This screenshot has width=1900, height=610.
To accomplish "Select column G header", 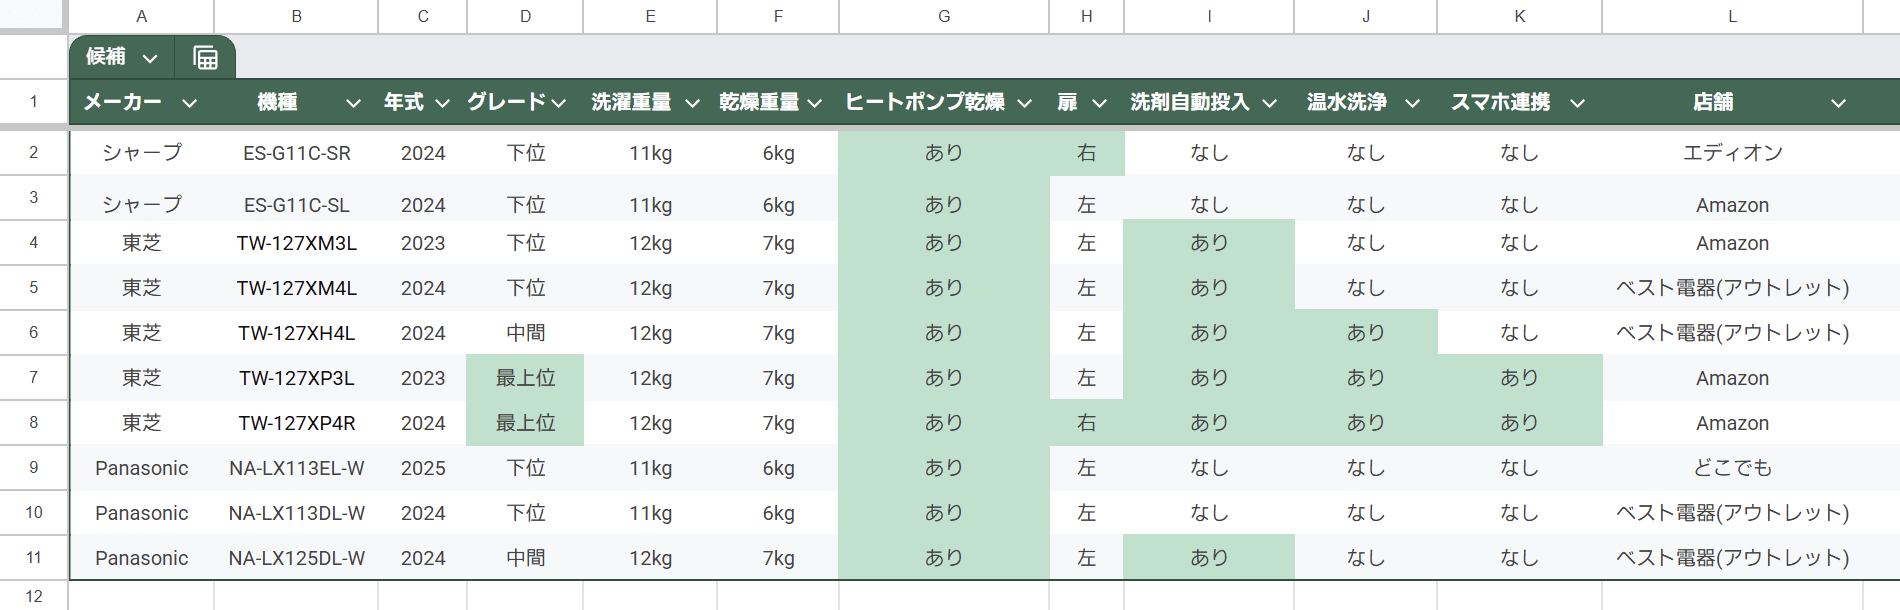I will click(943, 16).
